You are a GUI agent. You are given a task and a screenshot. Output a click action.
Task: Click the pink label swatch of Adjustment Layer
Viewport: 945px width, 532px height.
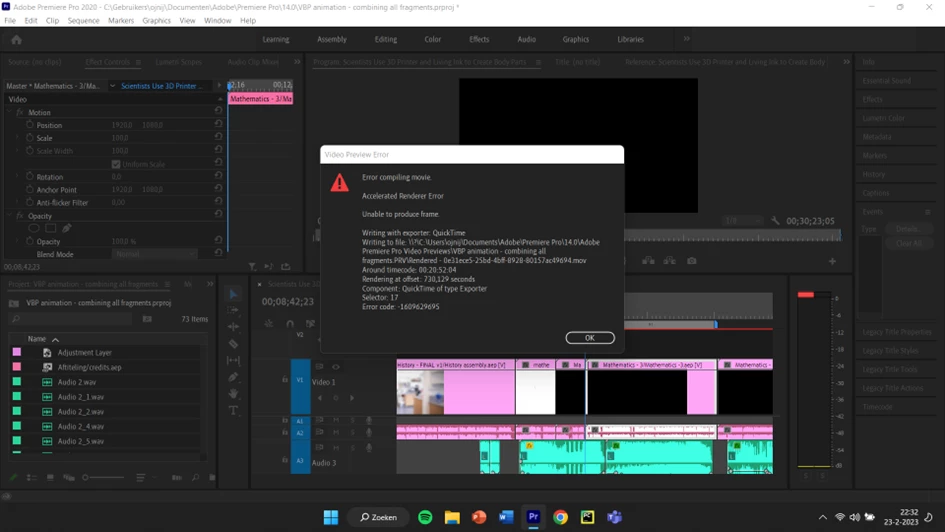(17, 352)
